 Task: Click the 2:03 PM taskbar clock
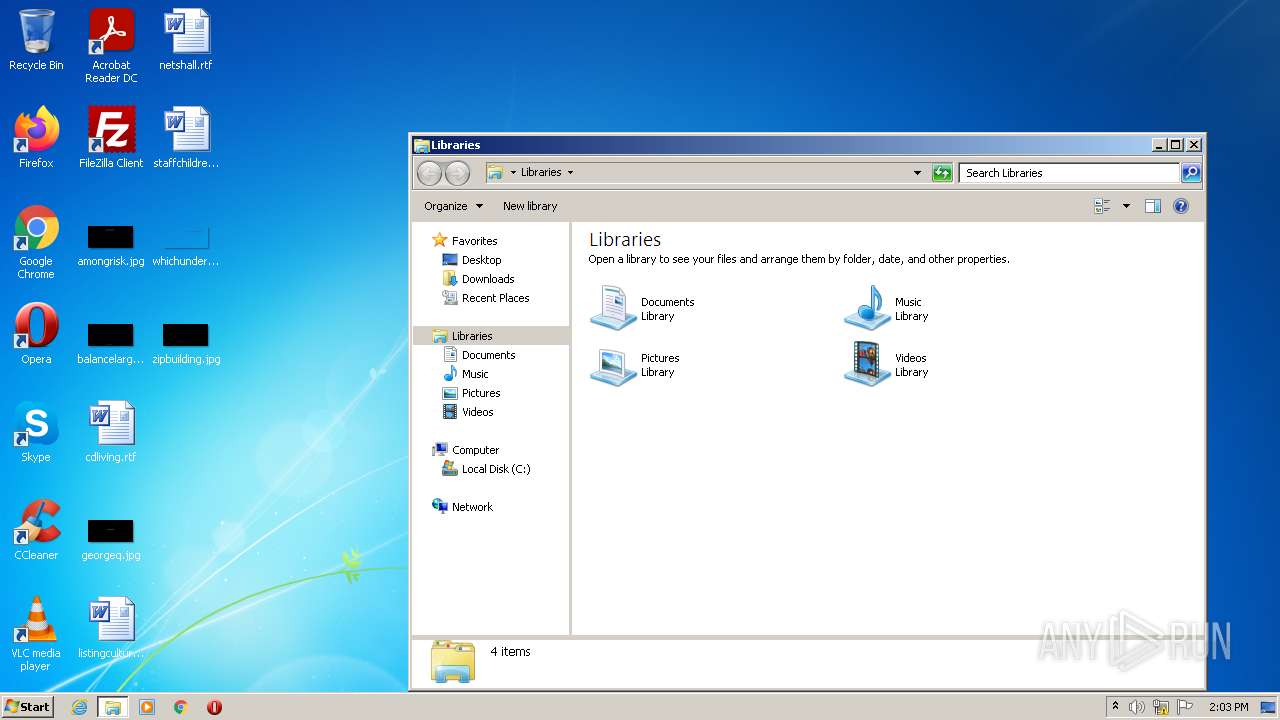coord(1228,707)
